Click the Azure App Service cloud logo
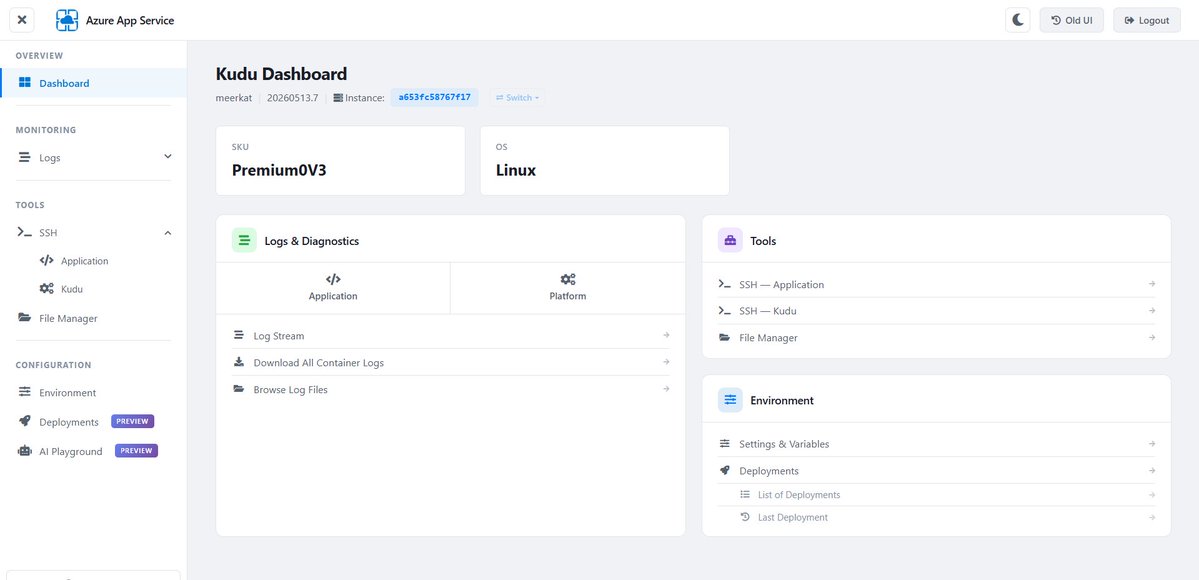 pyautogui.click(x=67, y=20)
